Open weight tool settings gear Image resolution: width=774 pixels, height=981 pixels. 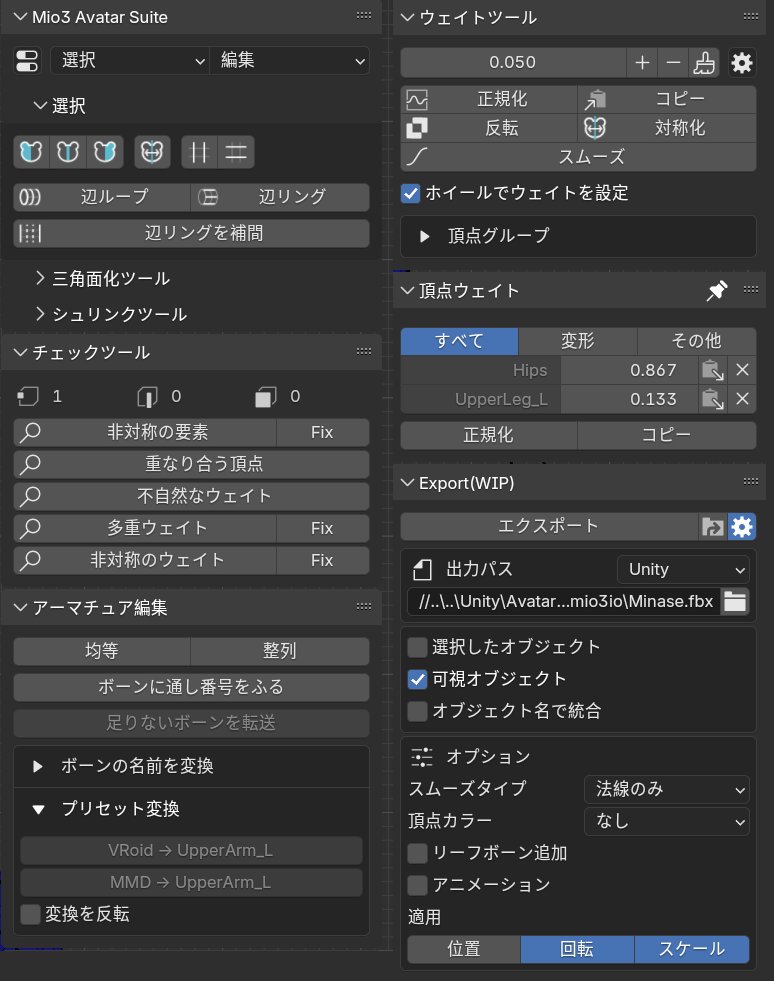point(741,63)
